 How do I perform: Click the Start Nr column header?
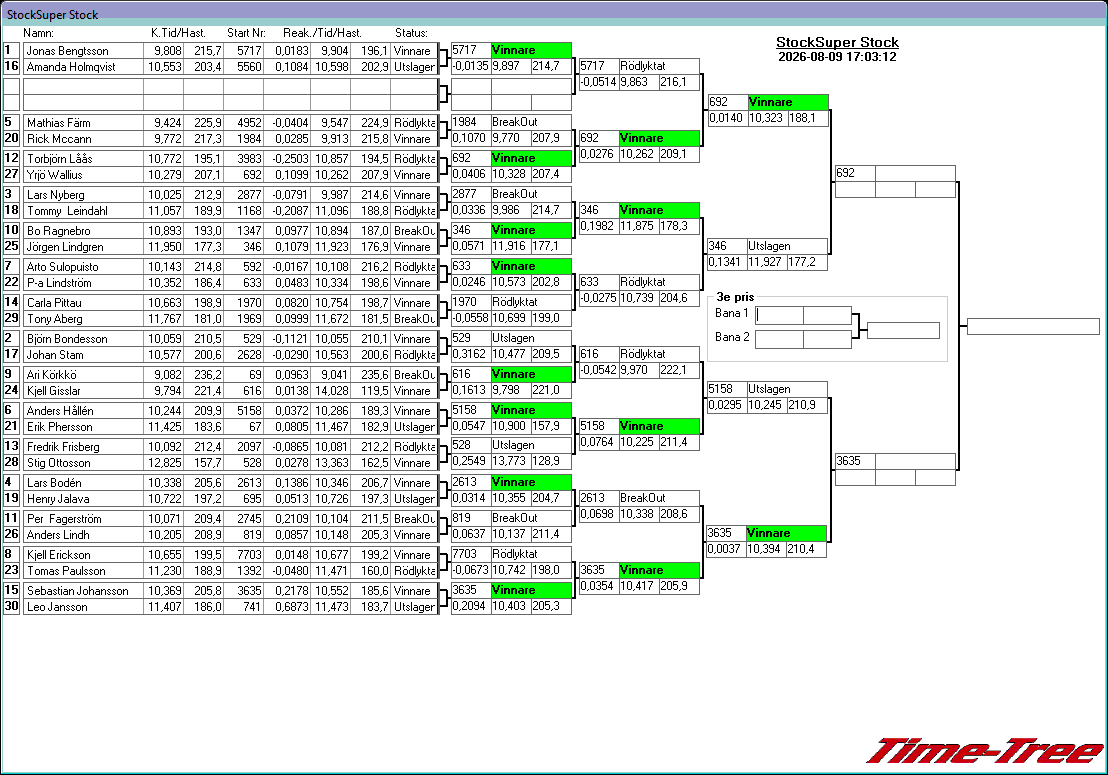[247, 33]
